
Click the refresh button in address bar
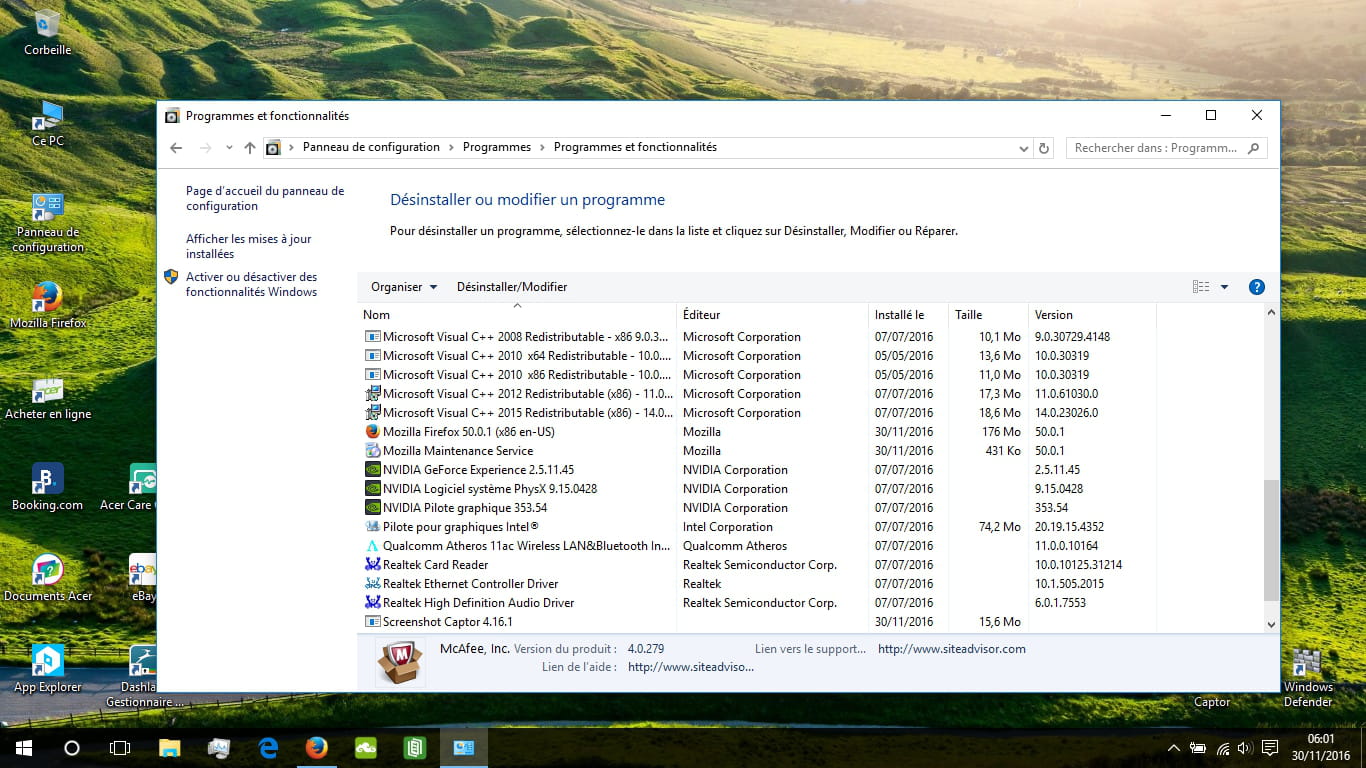[x=1044, y=148]
